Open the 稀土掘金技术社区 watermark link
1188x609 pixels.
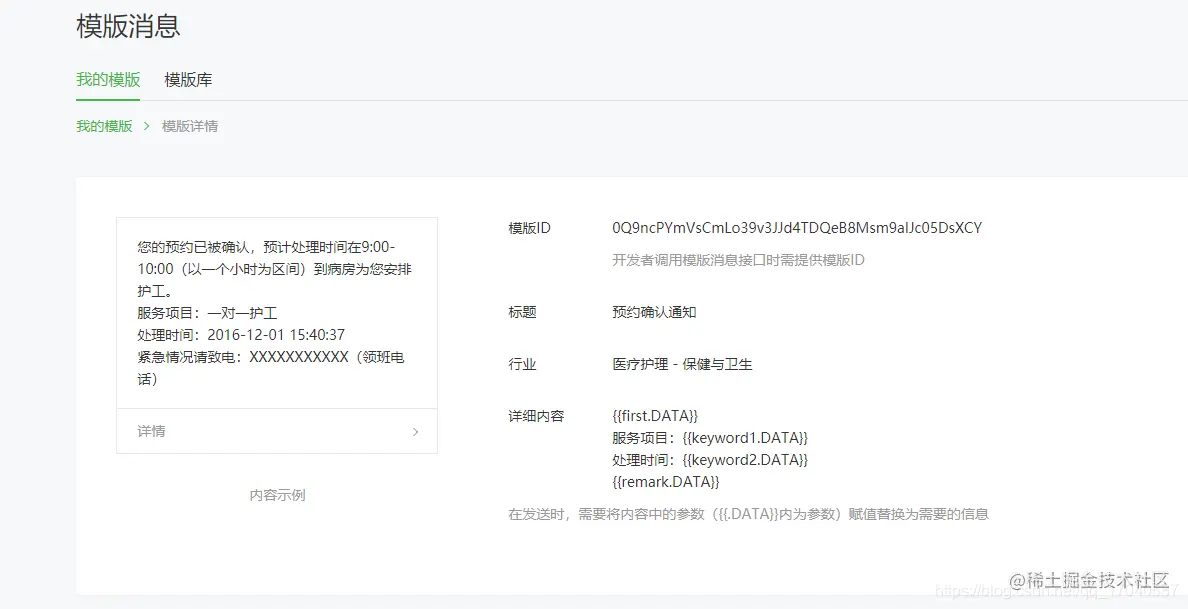coord(1089,578)
